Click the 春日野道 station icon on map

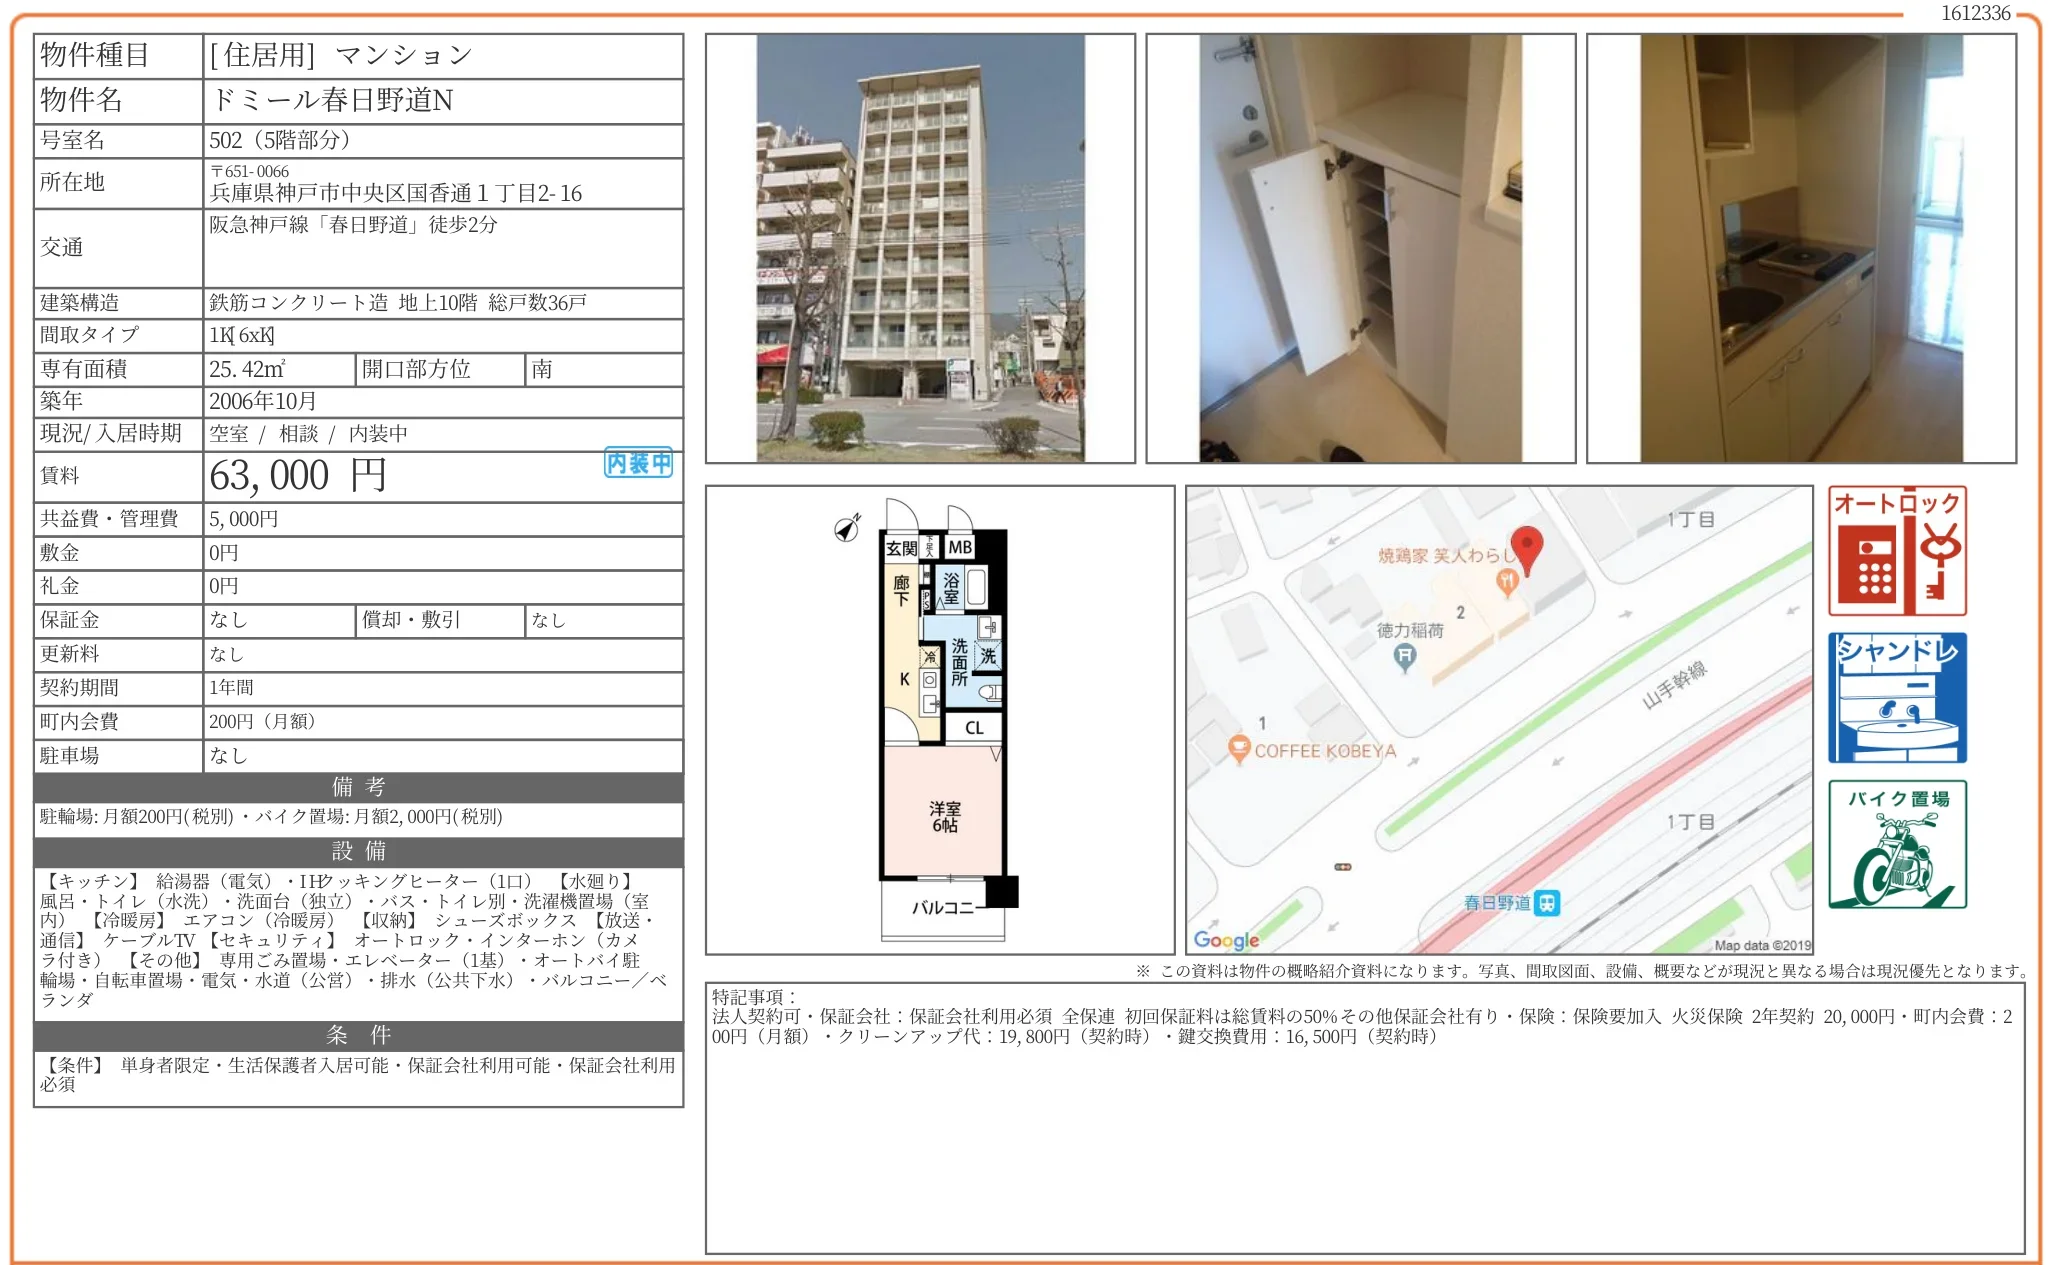click(x=1547, y=903)
